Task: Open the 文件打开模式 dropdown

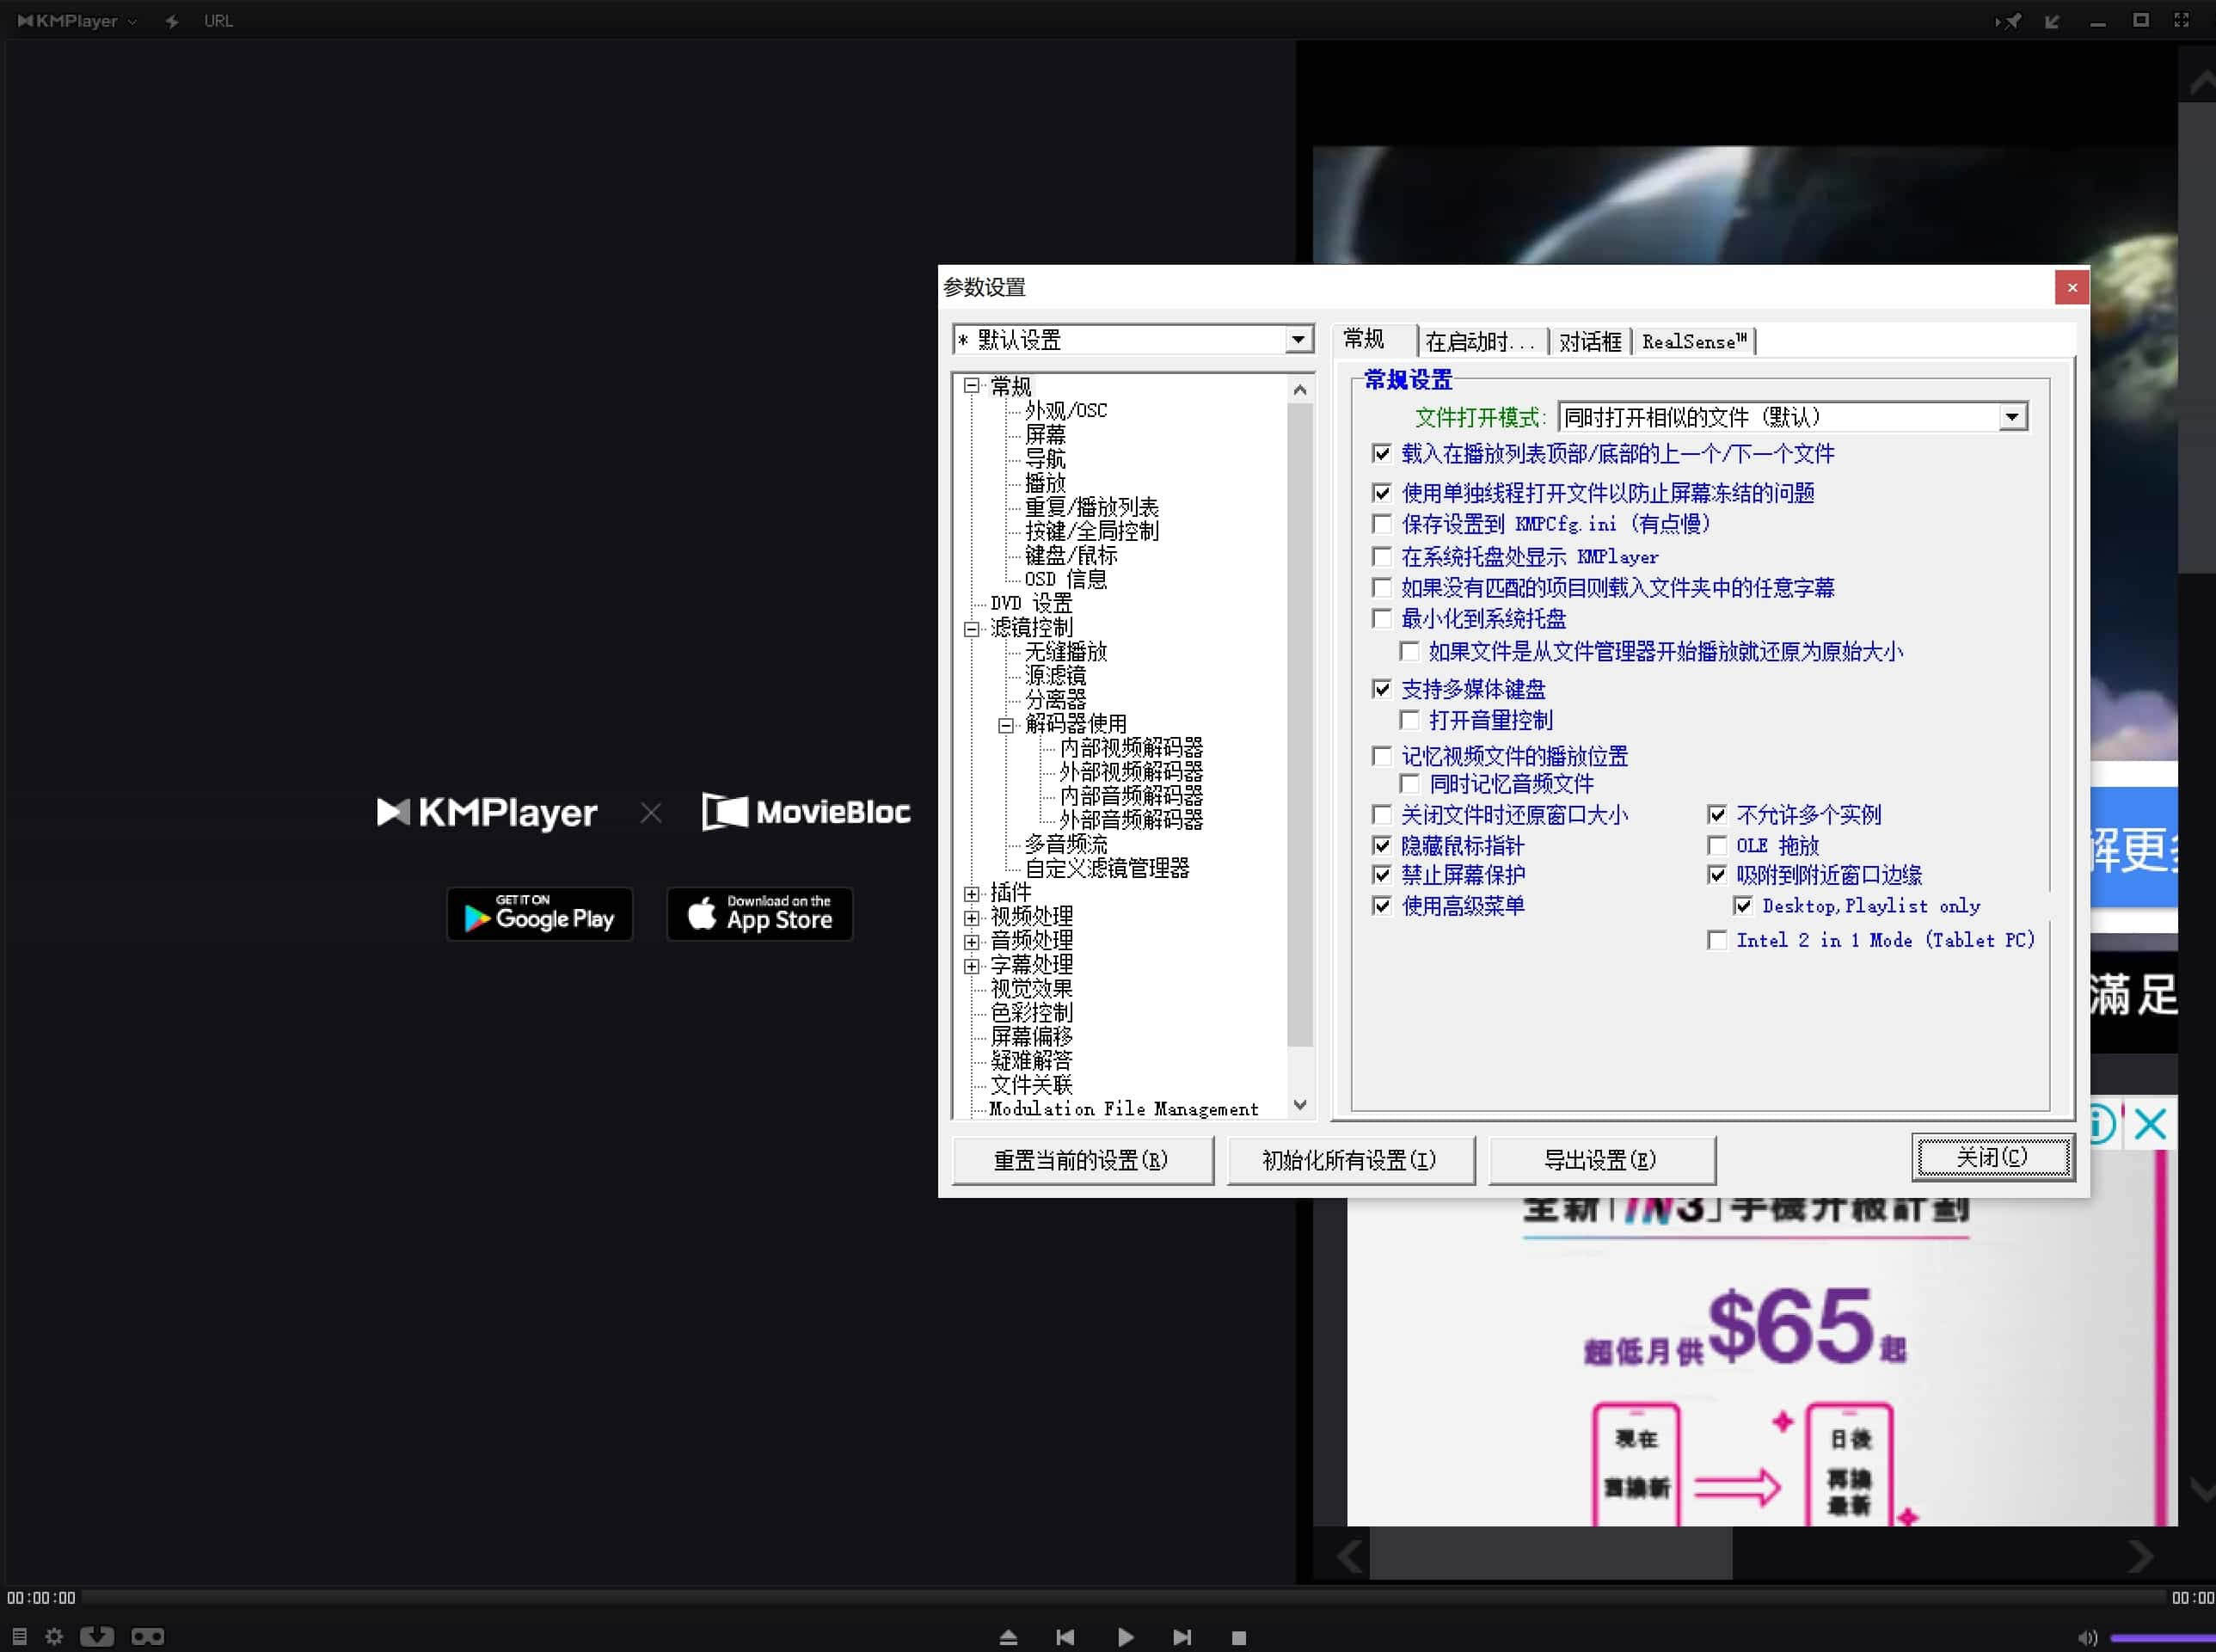Action: pos(2013,417)
